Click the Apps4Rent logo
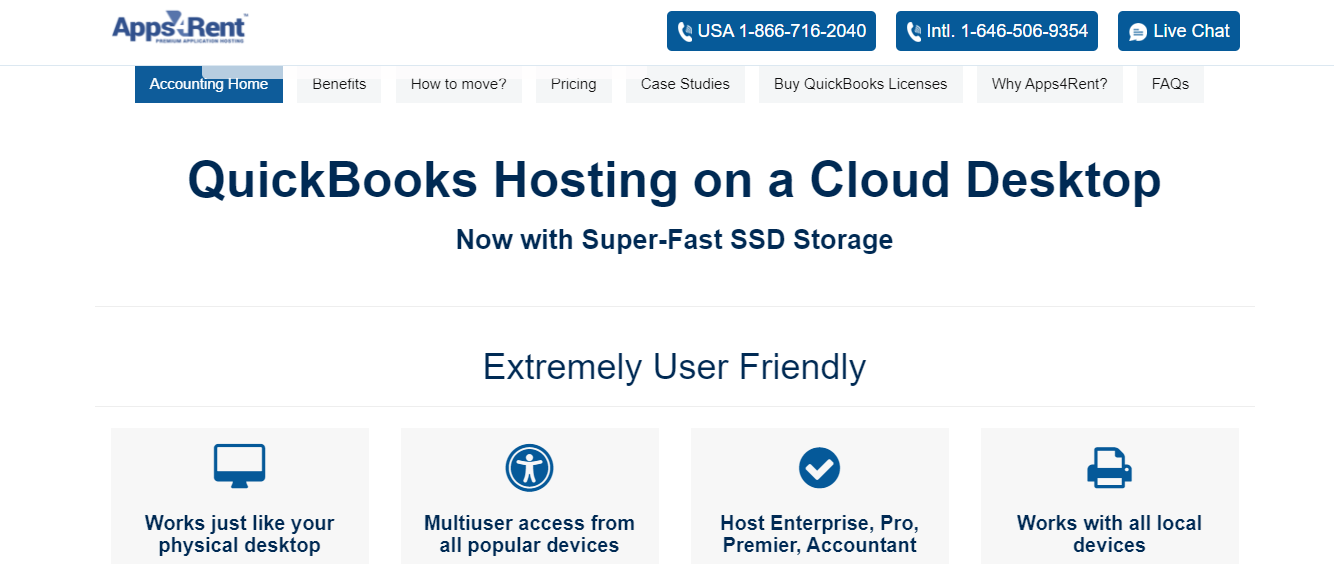The image size is (1334, 564). [179, 28]
